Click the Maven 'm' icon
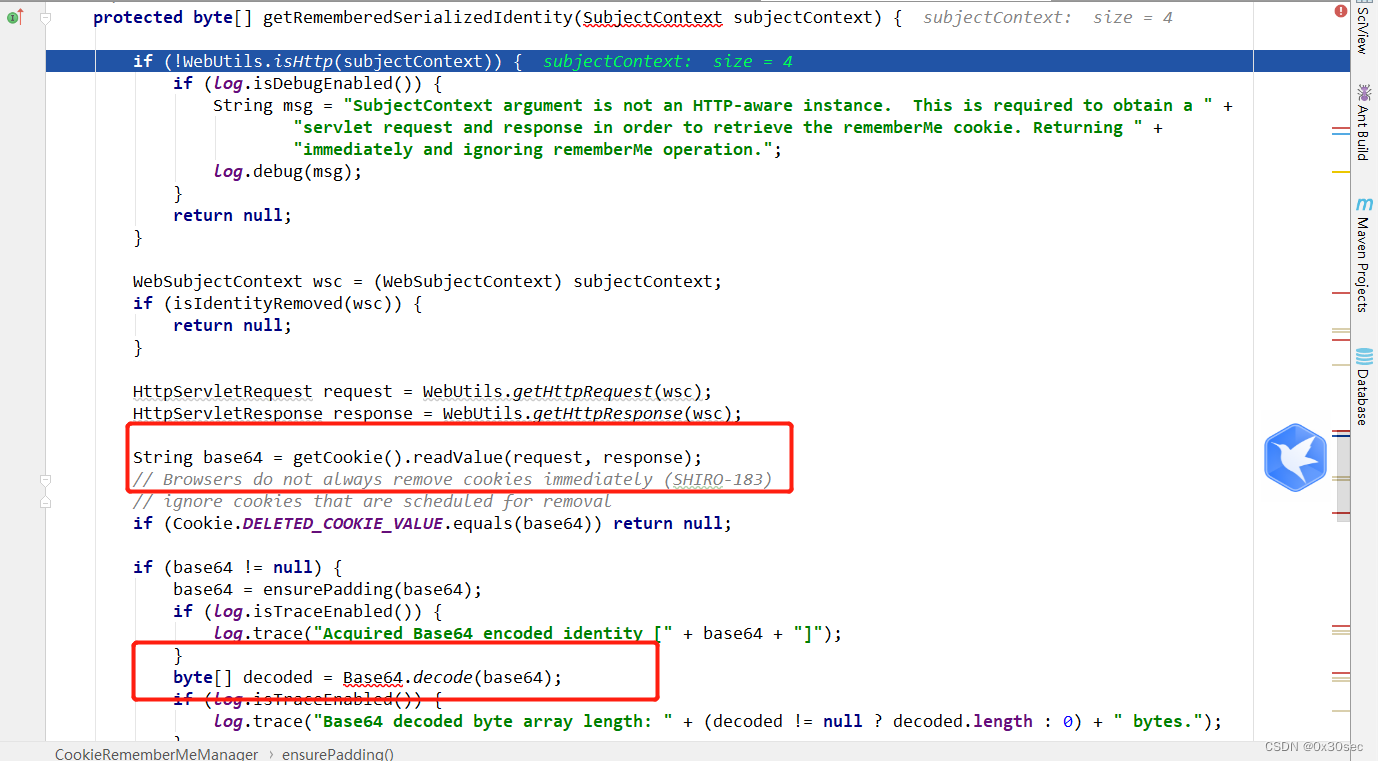This screenshot has width=1378, height=761. click(1363, 204)
